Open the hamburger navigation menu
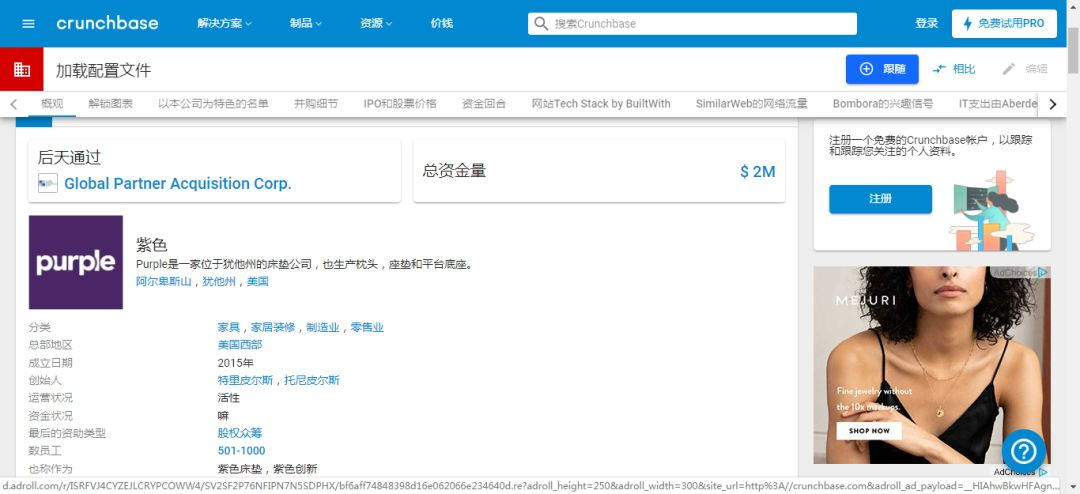 point(28,23)
